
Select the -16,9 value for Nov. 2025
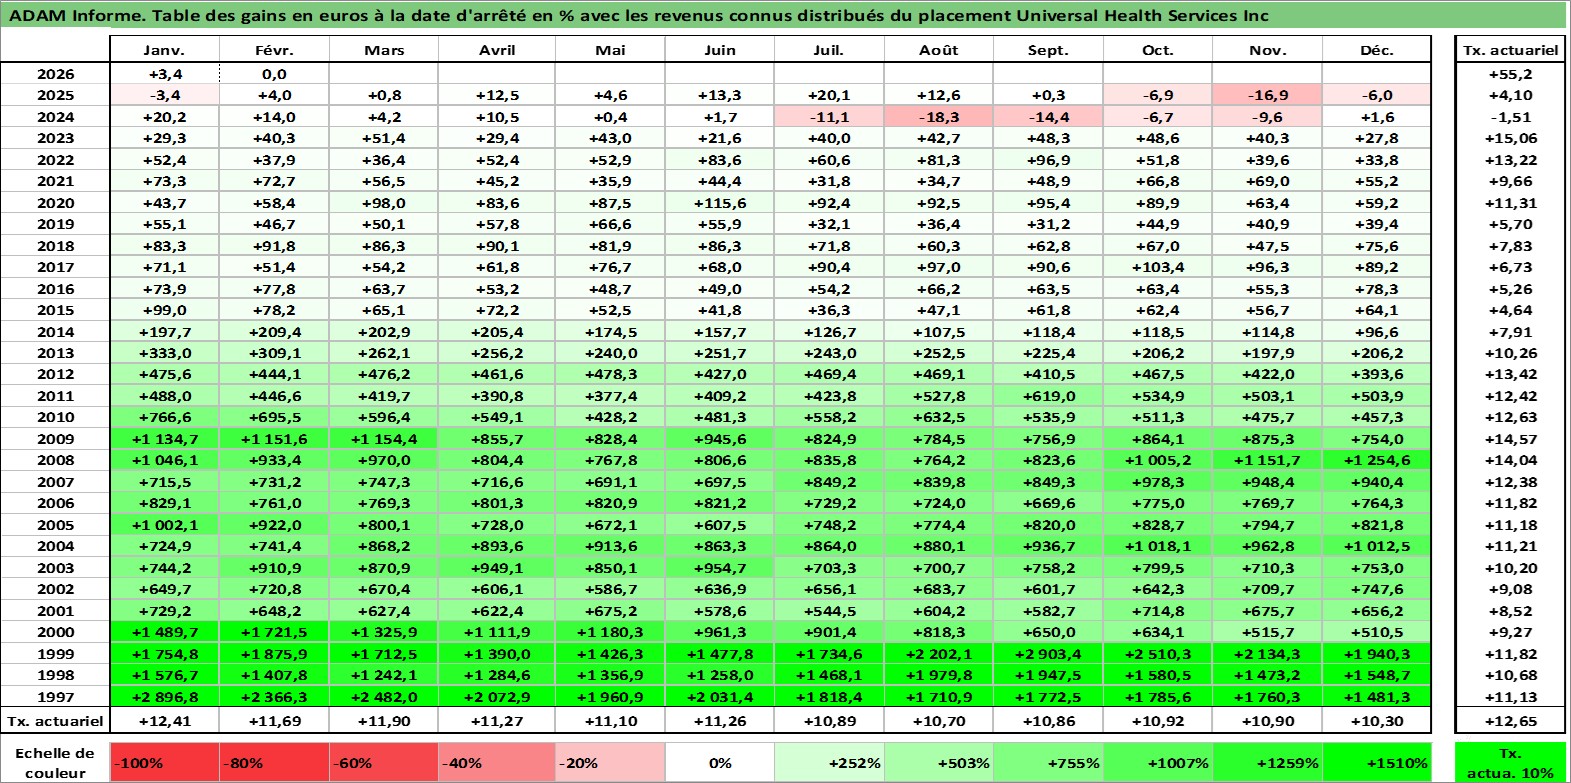[x=1267, y=95]
